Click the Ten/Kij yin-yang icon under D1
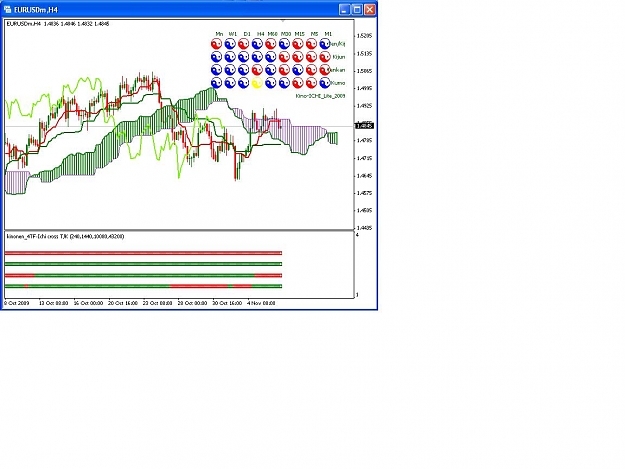Viewport: 625px width, 469px height. (x=244, y=44)
